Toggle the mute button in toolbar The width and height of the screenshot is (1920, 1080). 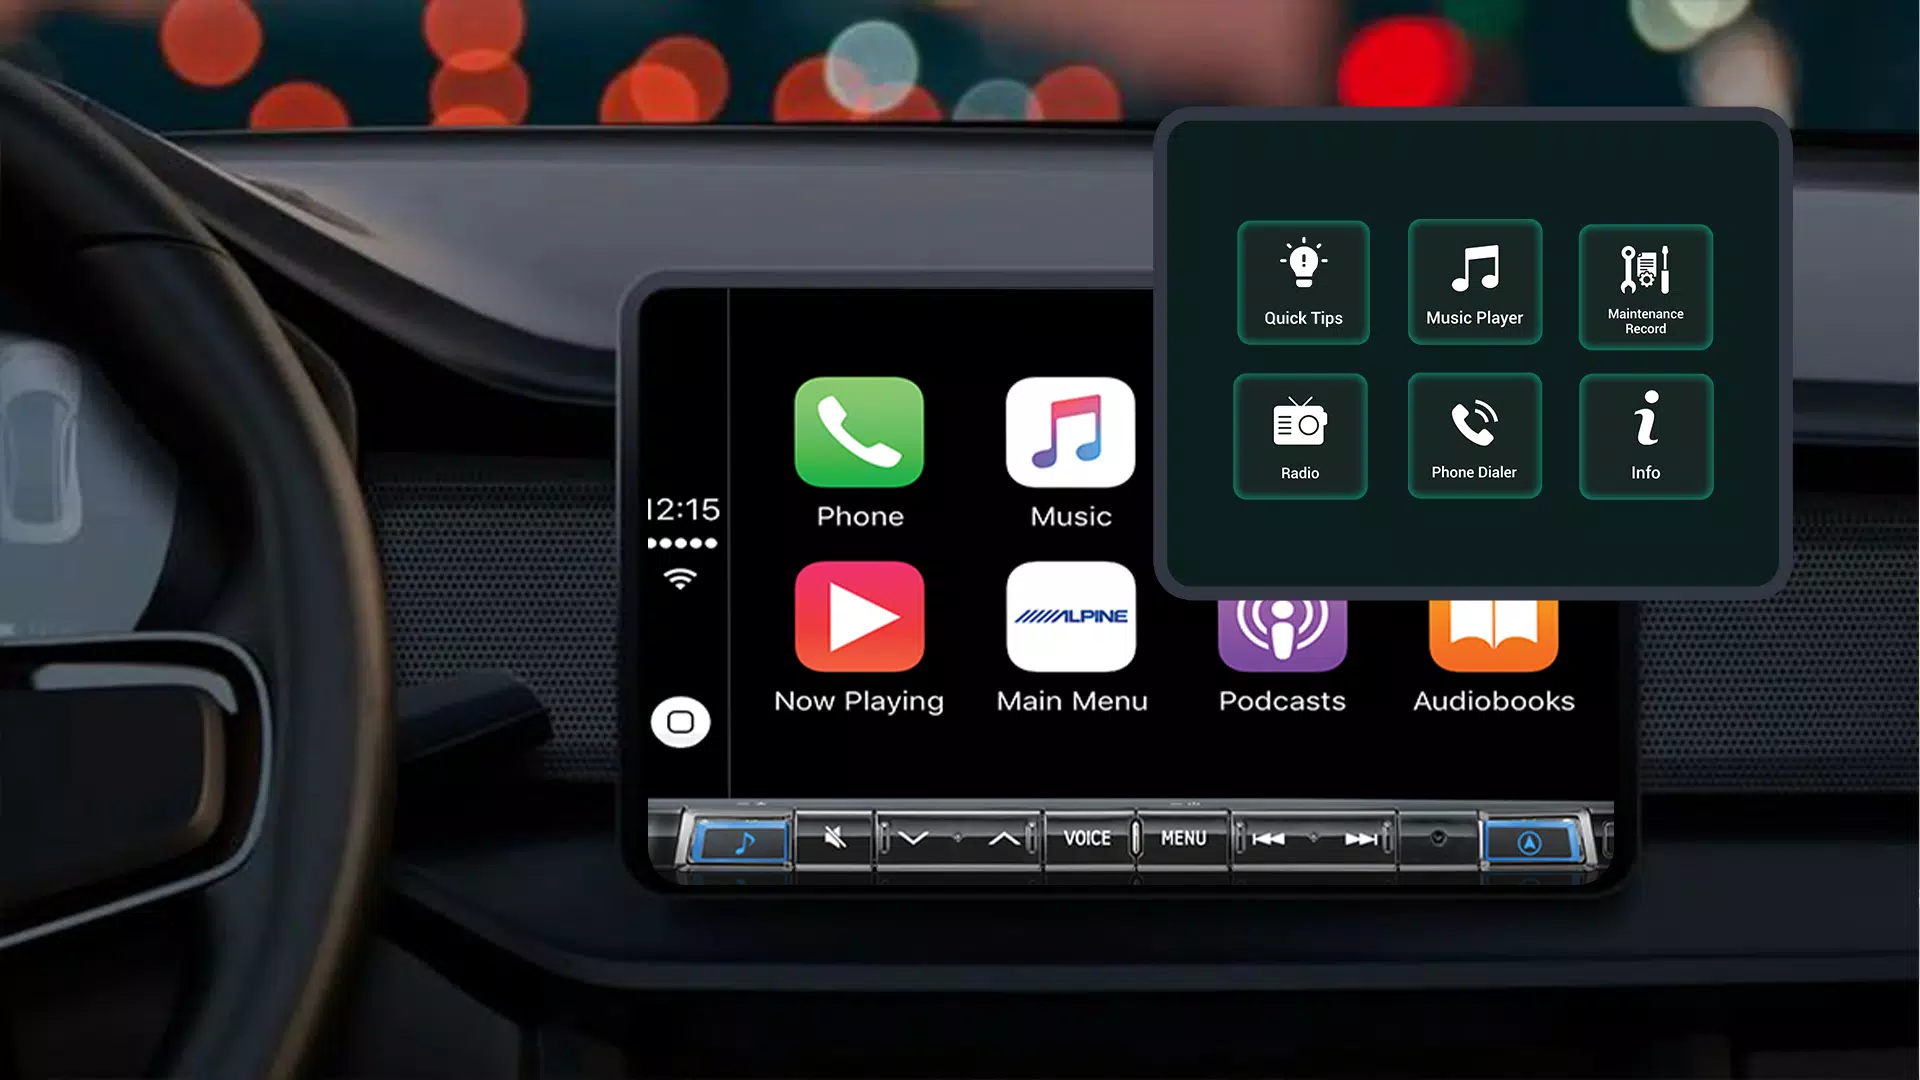833,839
